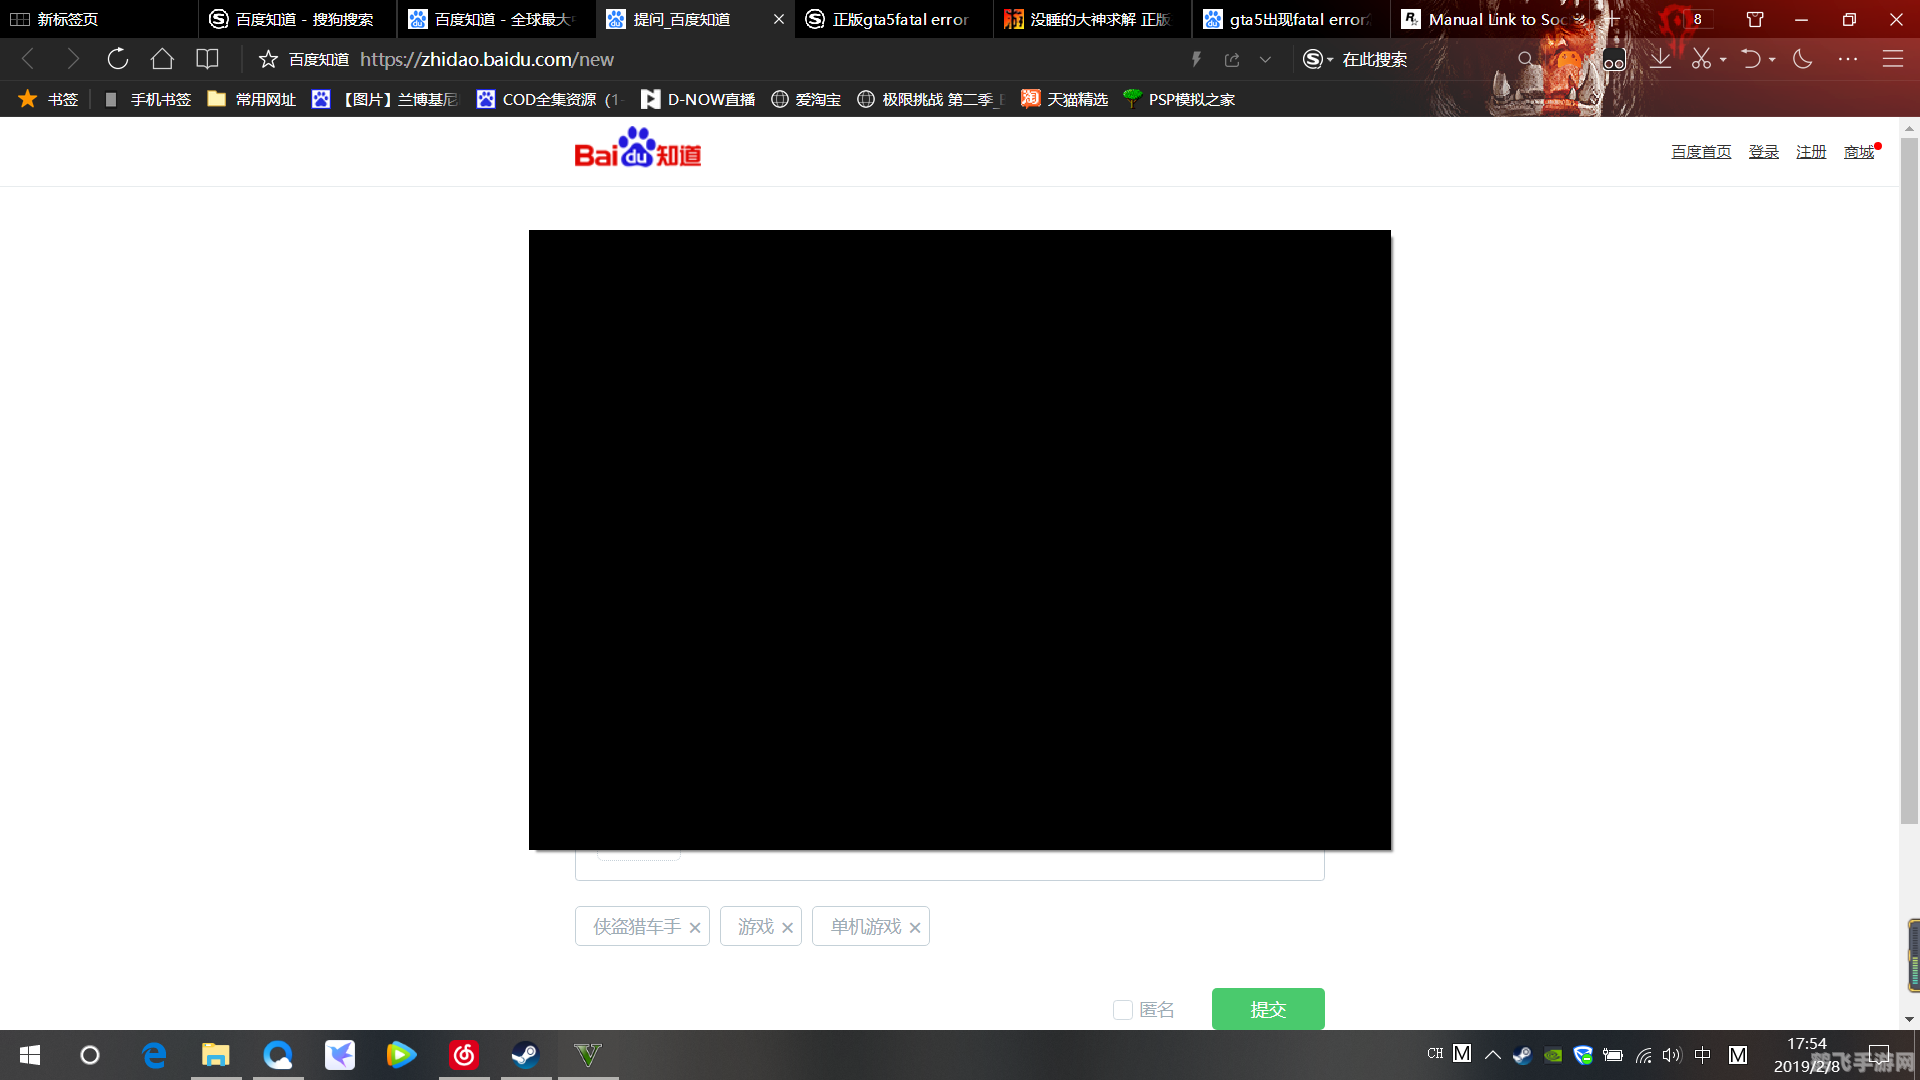Click the page vertical scrollbar
Image resolution: width=1920 pixels, height=1080 pixels.
[x=1909, y=480]
